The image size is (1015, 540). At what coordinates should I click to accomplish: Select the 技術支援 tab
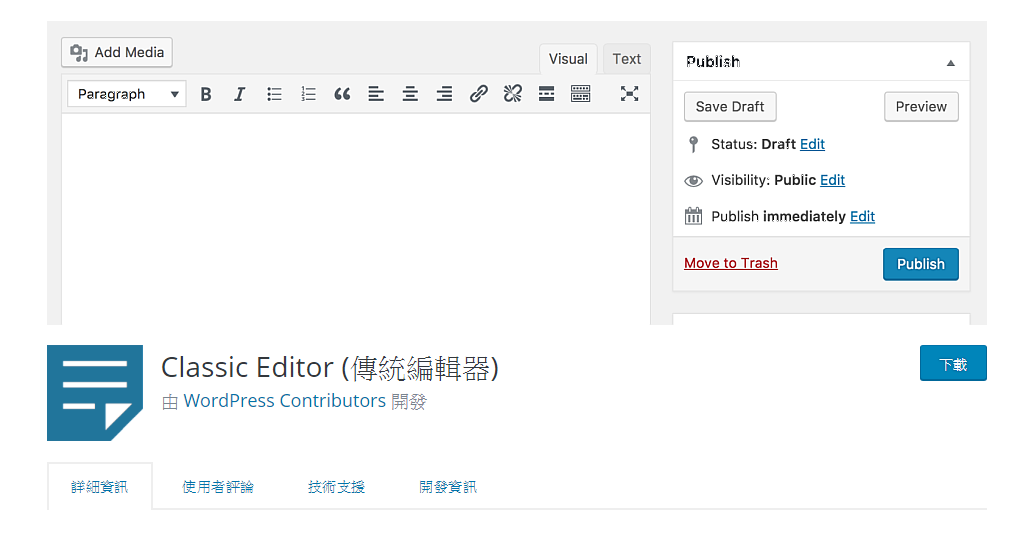pos(337,487)
